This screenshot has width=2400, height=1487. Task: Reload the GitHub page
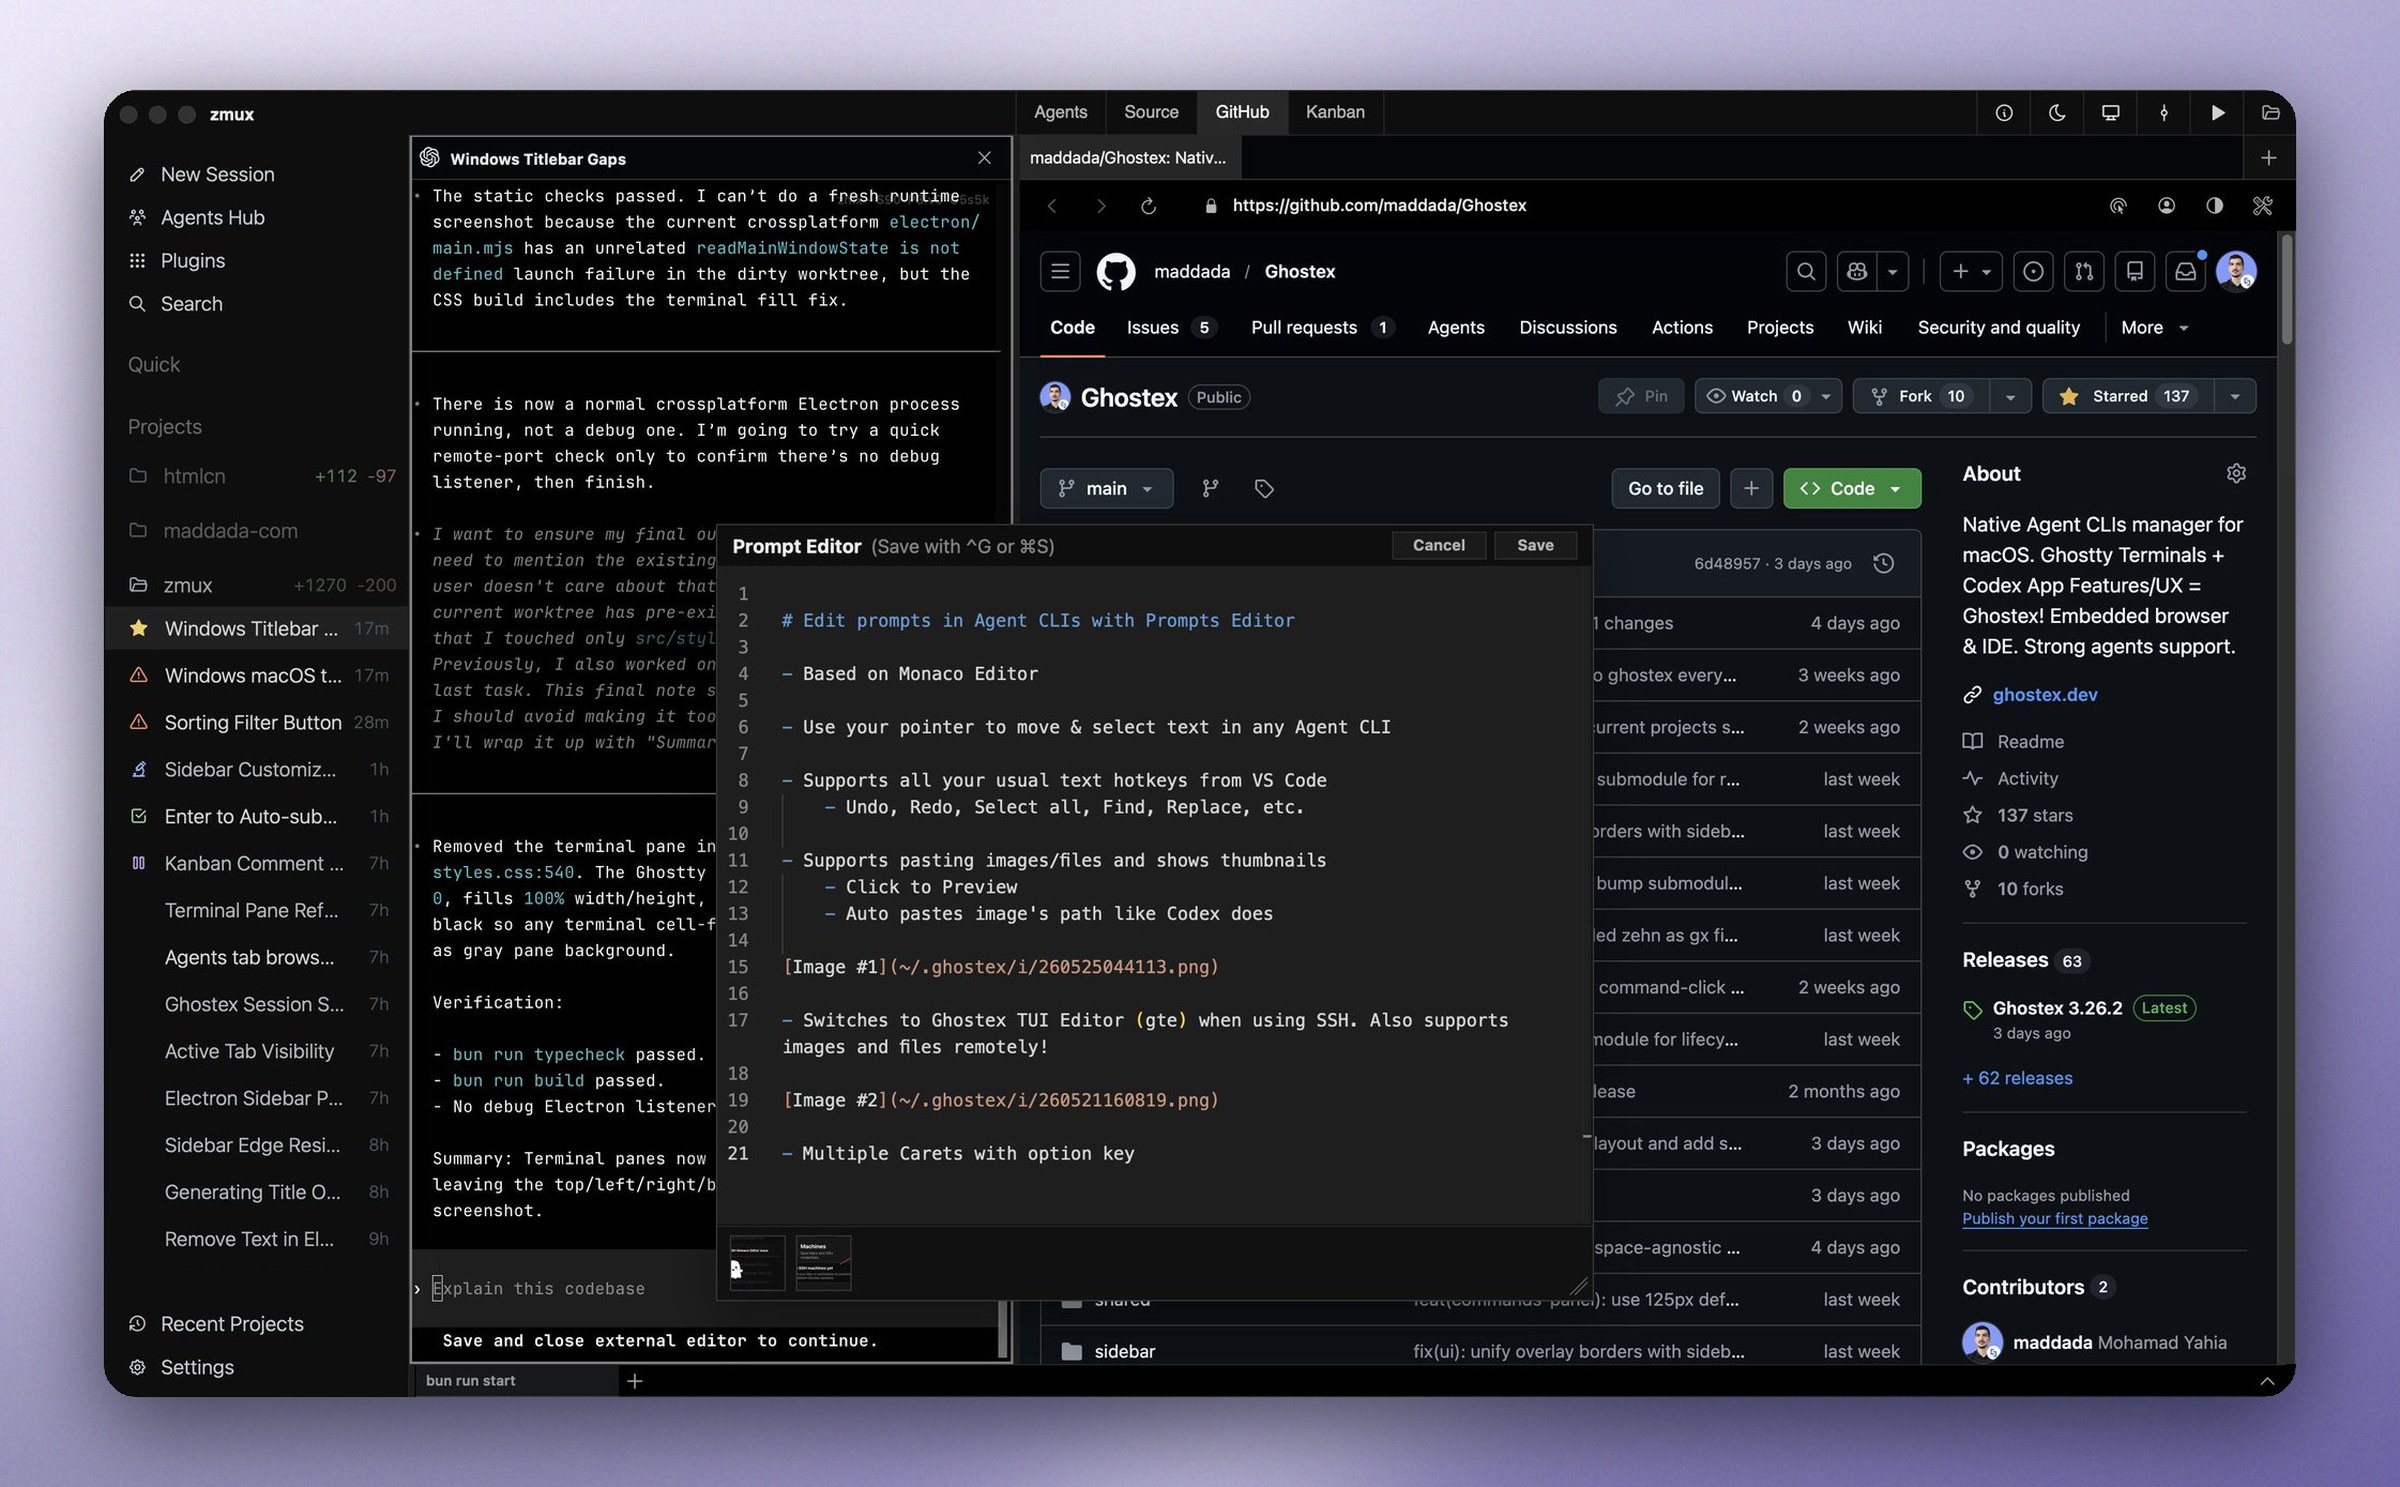pos(1148,206)
